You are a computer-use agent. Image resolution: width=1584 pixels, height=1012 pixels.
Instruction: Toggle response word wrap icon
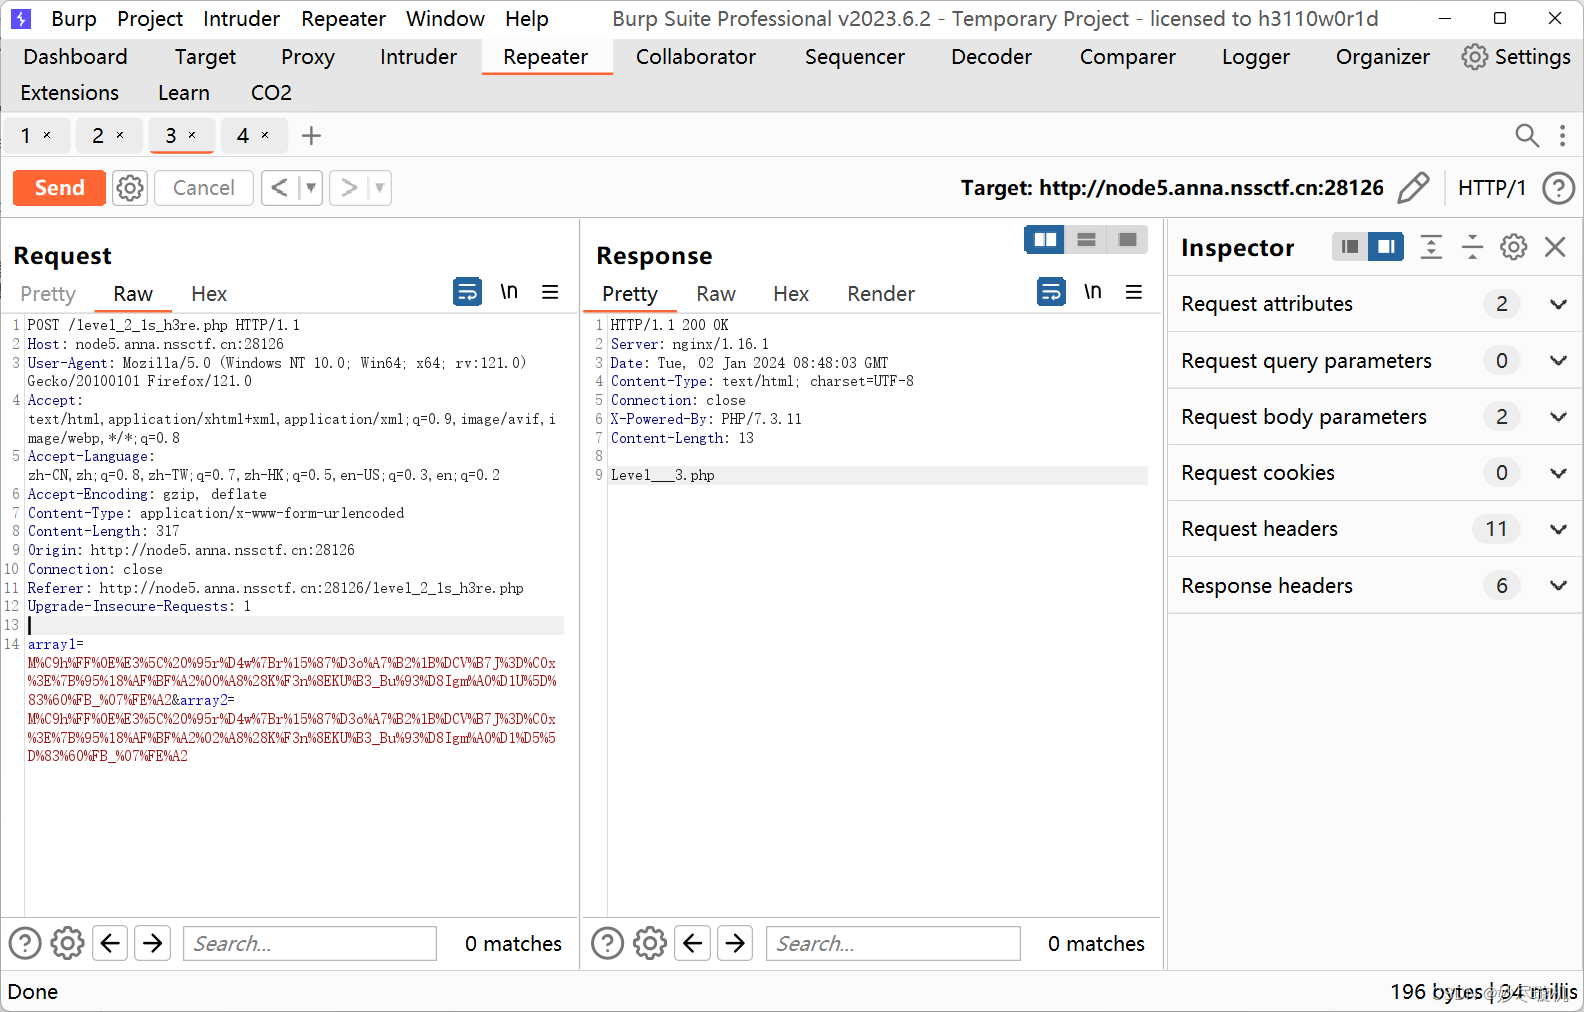pos(1051,292)
